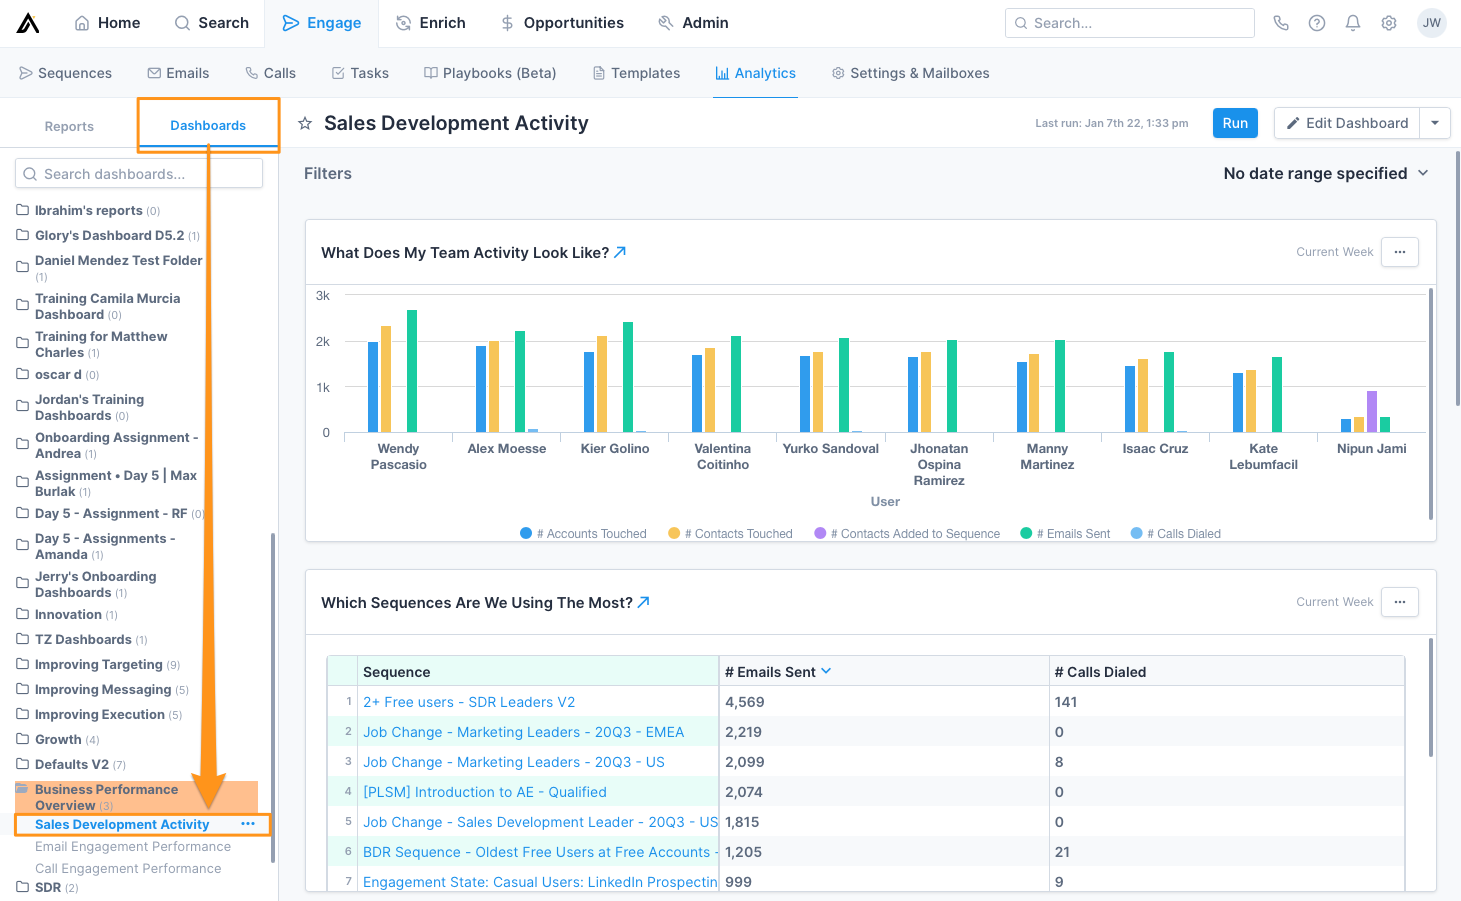This screenshot has width=1461, height=901.
Task: Expand Improving Messaging folder
Action: [x=102, y=689]
